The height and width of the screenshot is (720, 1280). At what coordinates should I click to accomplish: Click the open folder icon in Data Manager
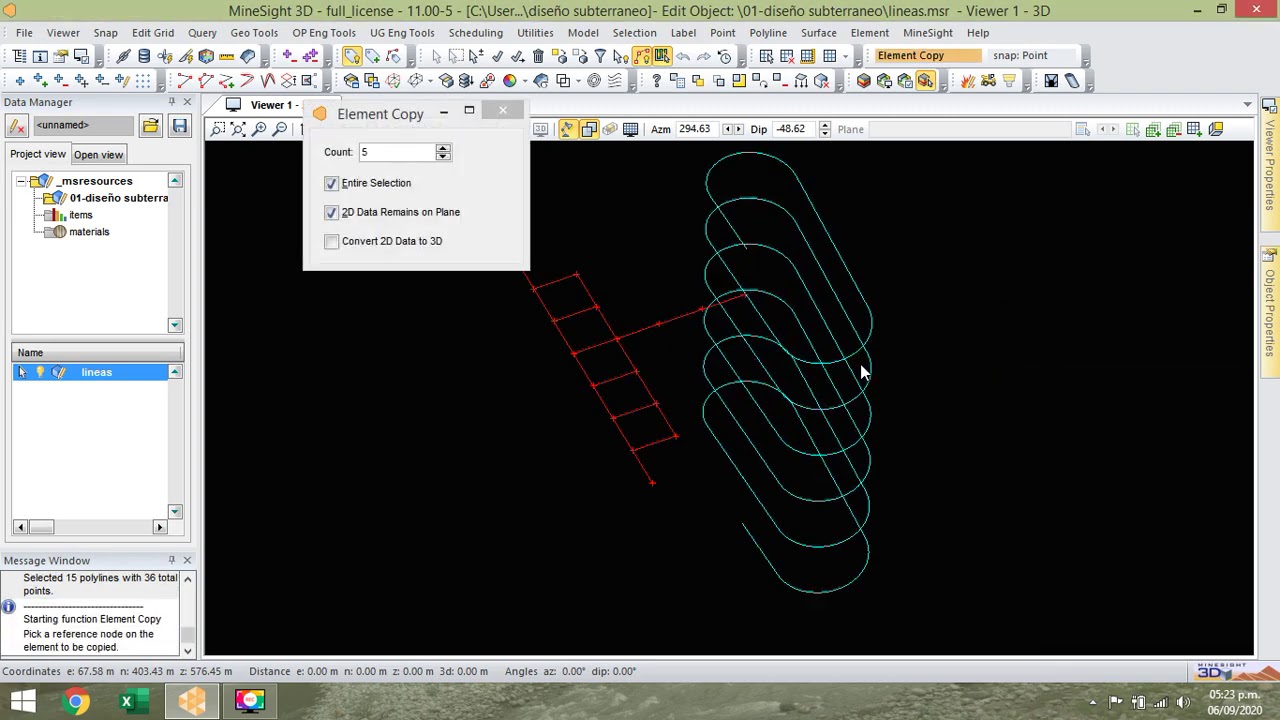150,125
